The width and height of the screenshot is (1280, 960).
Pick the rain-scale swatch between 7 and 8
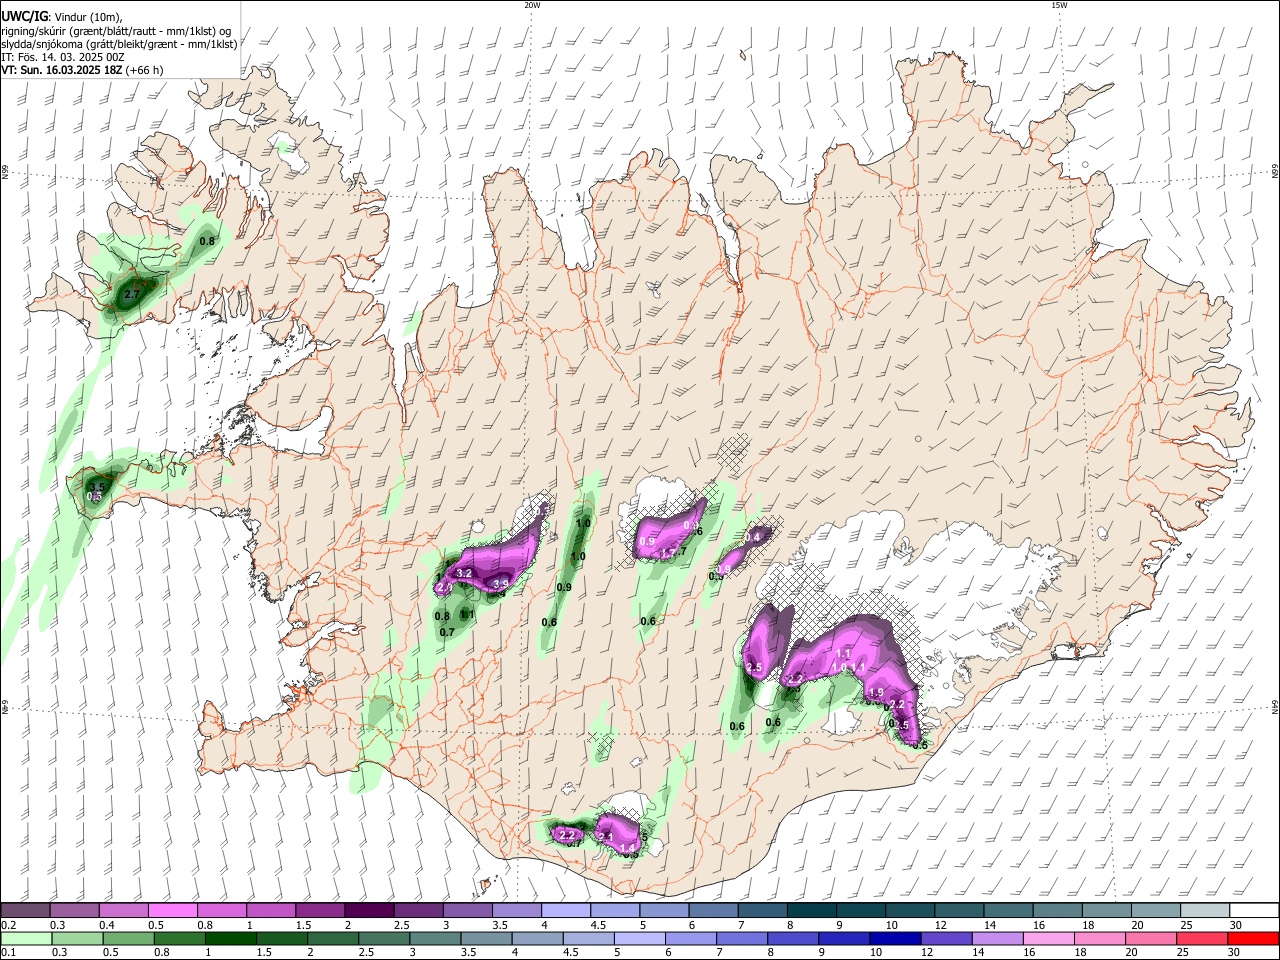tap(740, 938)
